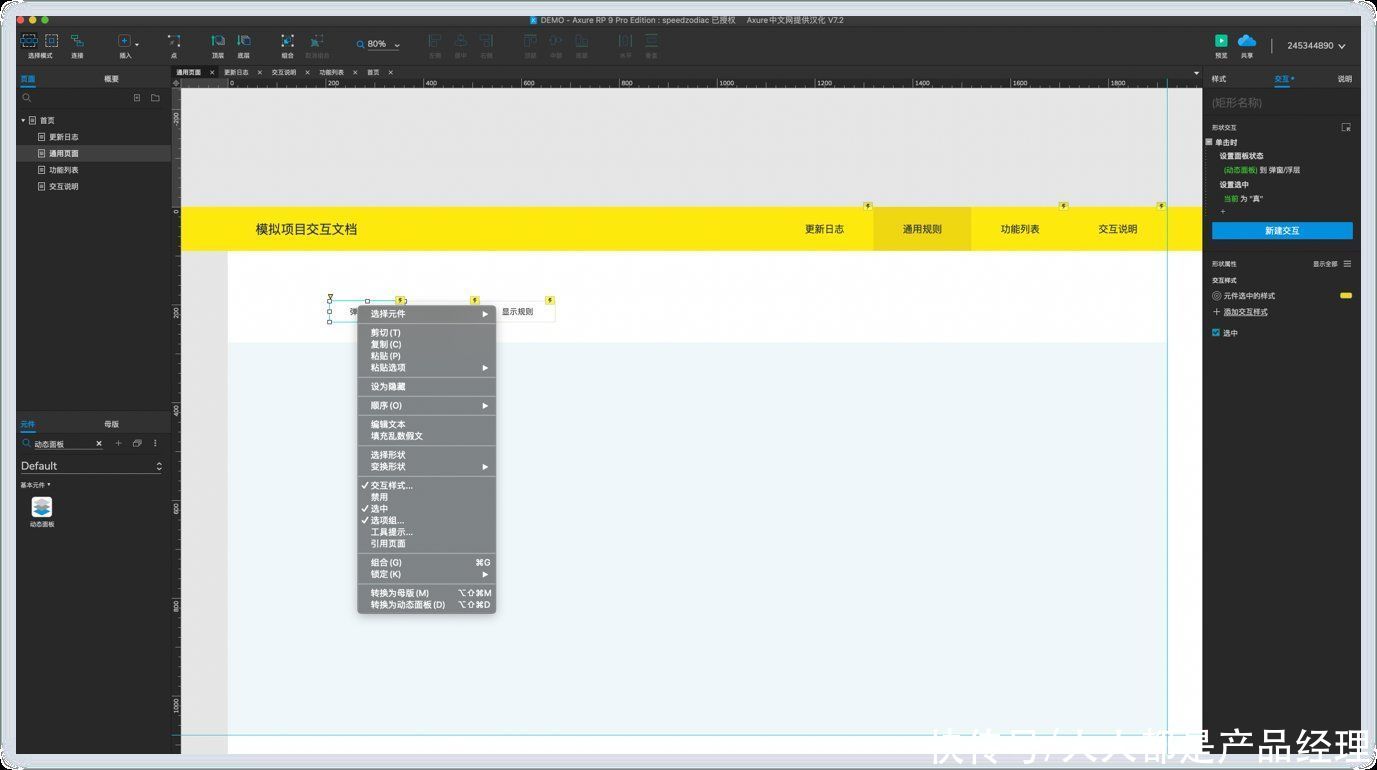This screenshot has width=1377, height=770.
Task: Click the distribute horizontally icon
Action: click(625, 41)
